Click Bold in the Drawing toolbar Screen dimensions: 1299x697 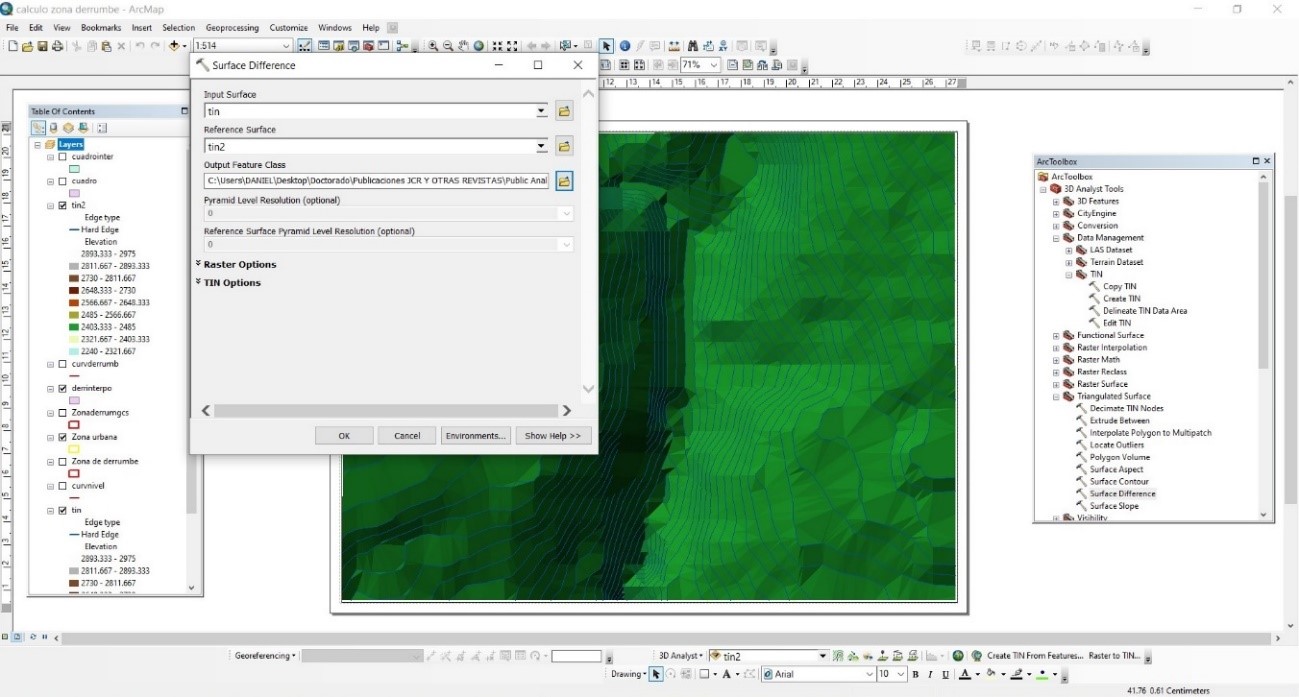click(915, 675)
